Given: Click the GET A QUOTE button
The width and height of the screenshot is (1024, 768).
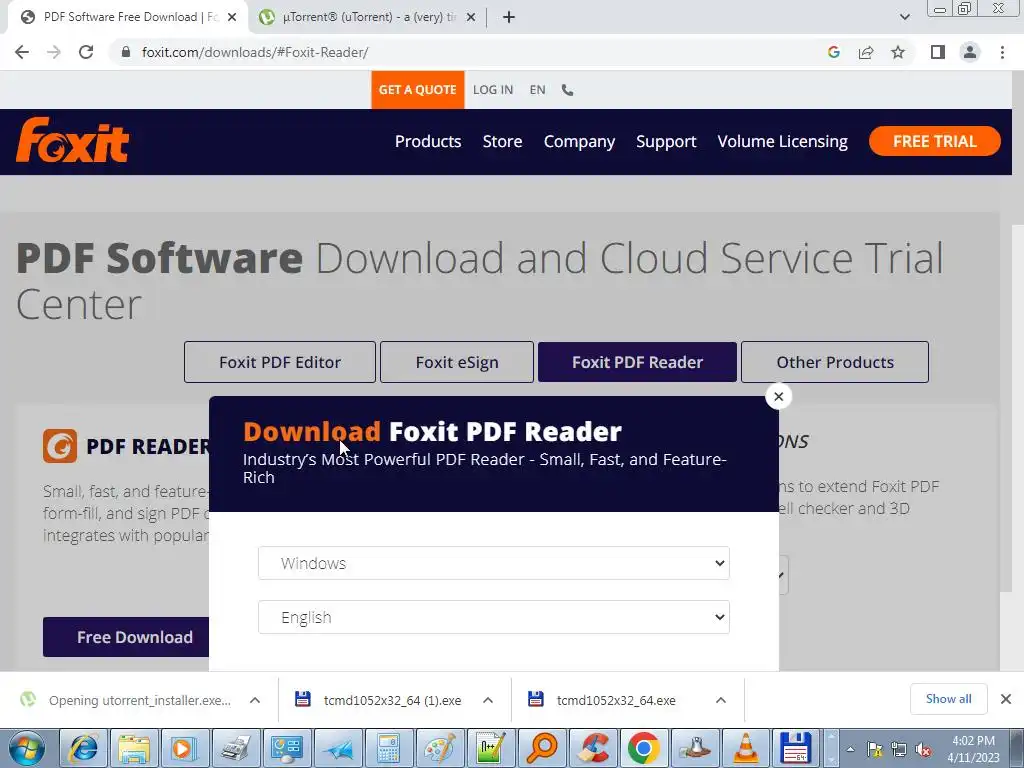Looking at the screenshot, I should click(x=417, y=89).
